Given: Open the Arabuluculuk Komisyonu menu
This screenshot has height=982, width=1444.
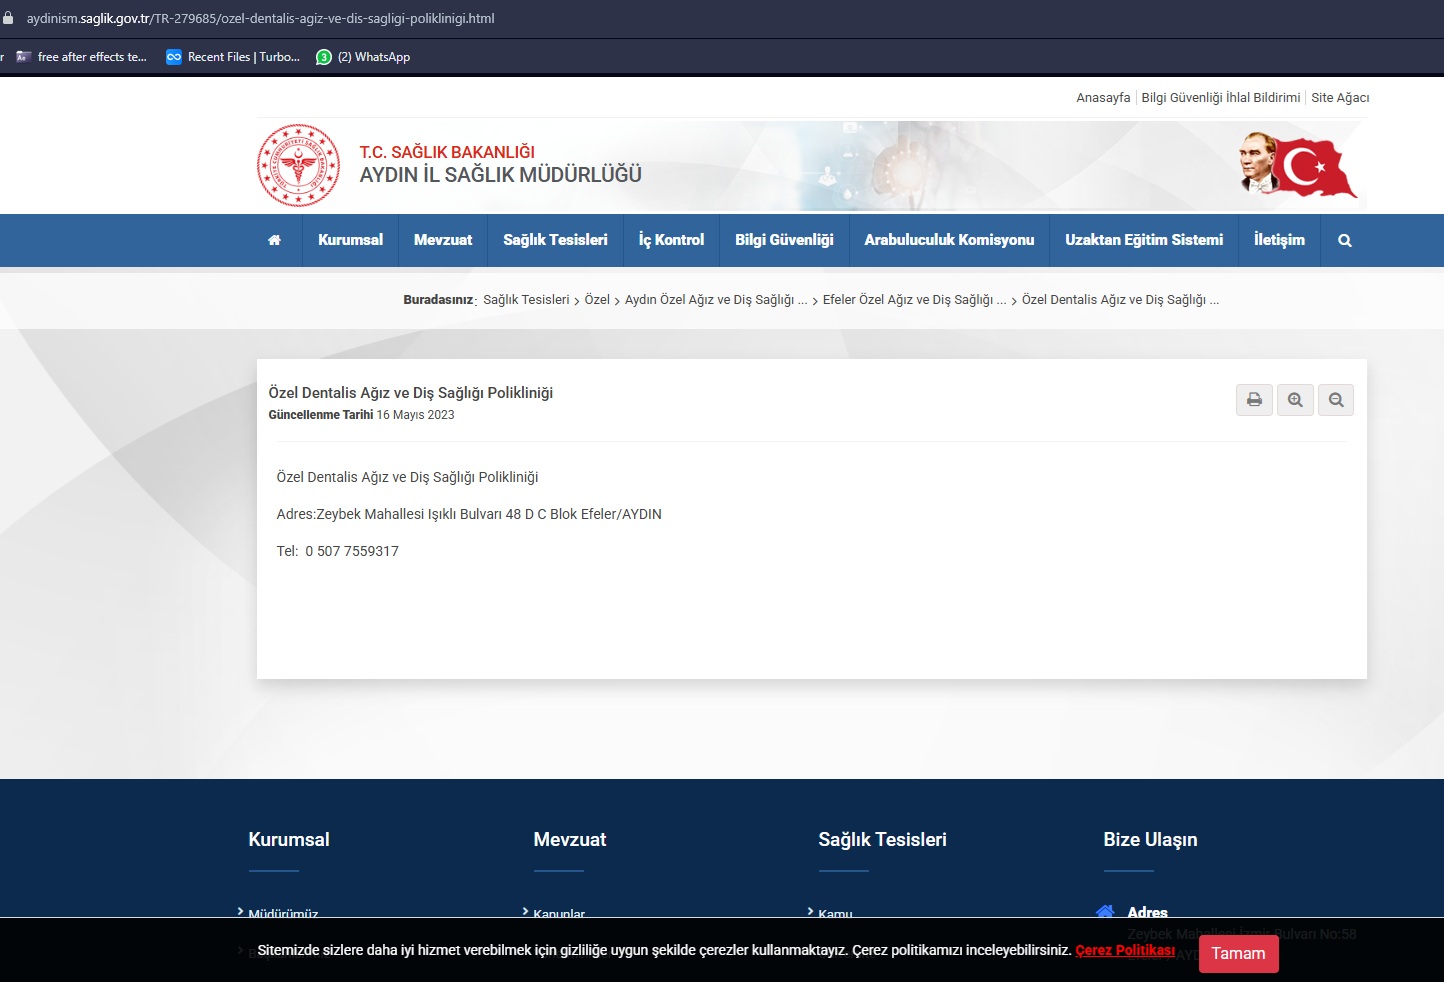Looking at the screenshot, I should [949, 240].
